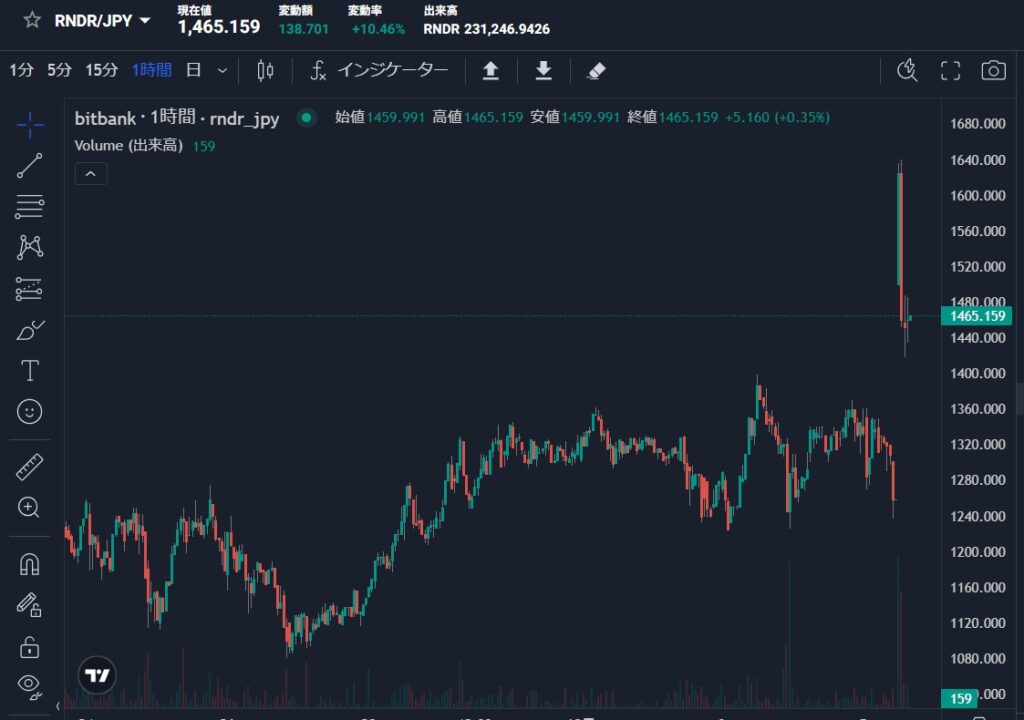Toggle lock all drawing tools
This screenshot has width=1024, height=720.
30,647
